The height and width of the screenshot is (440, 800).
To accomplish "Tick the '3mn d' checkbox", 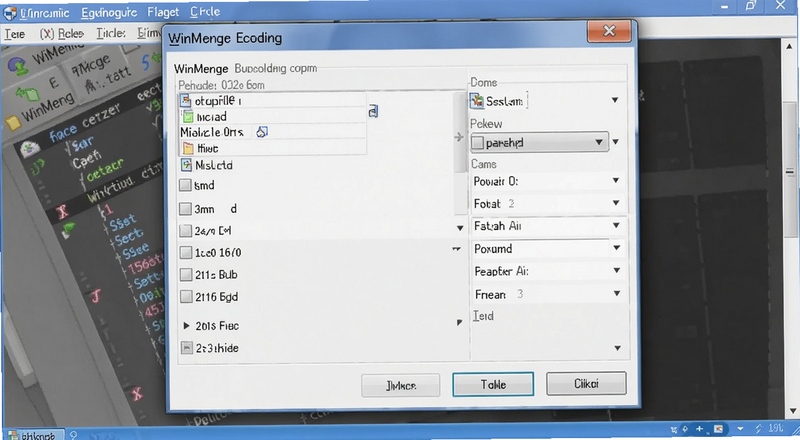I will point(186,208).
